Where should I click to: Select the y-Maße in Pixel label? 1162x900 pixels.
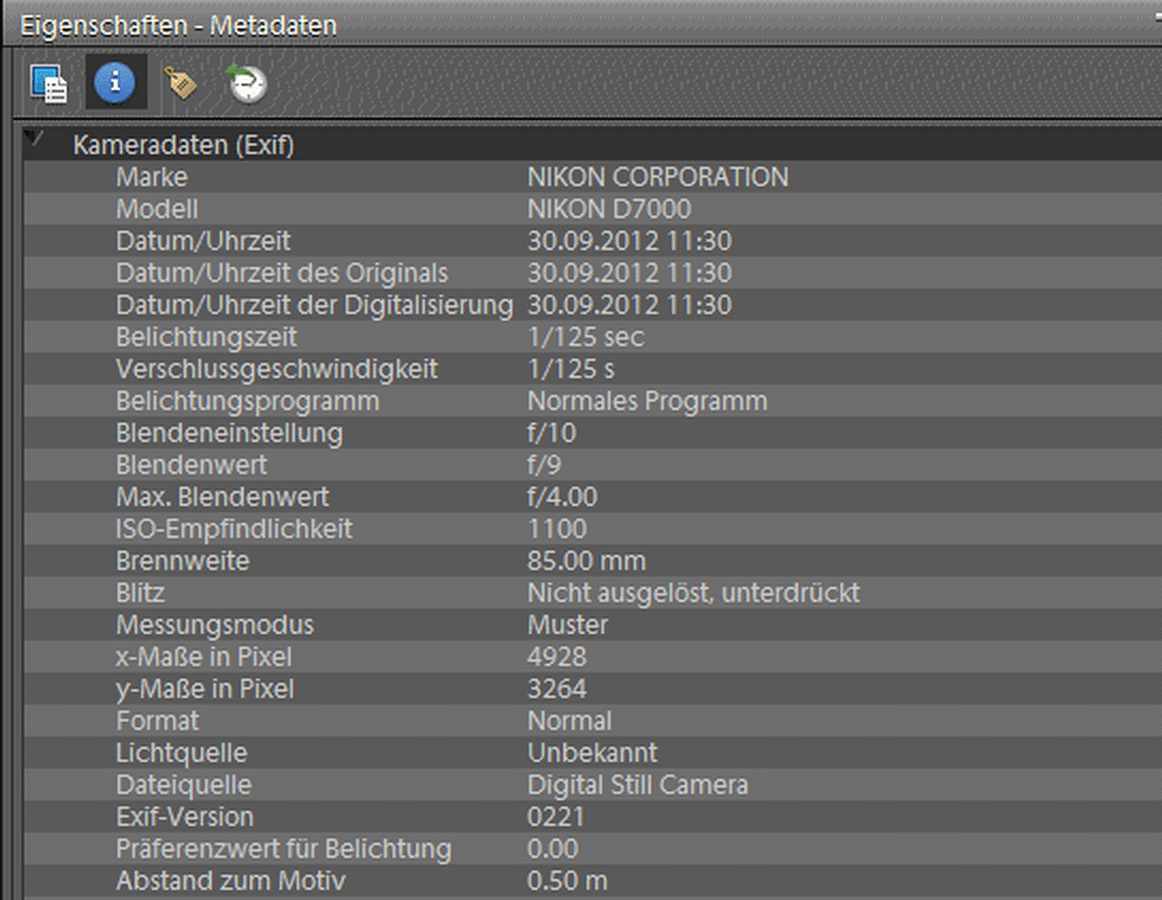pos(205,689)
